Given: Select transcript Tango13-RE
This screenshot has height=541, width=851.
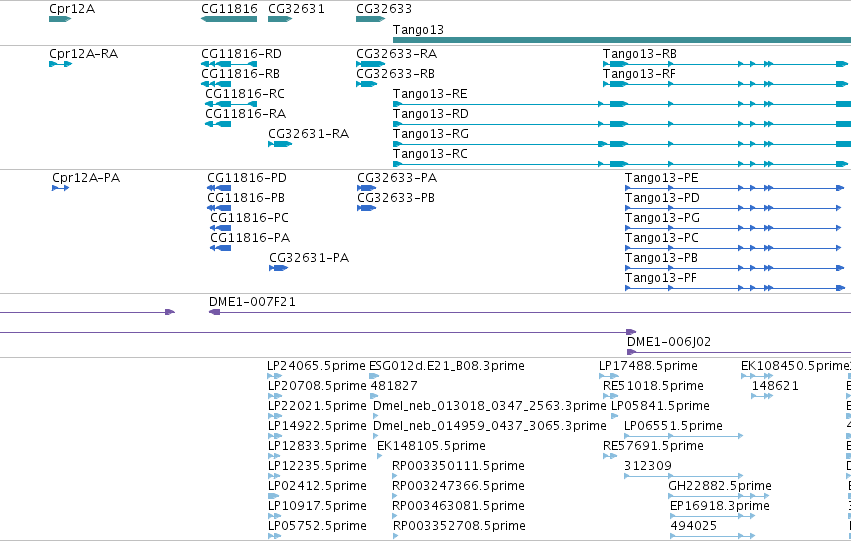Looking at the screenshot, I should (430, 94).
